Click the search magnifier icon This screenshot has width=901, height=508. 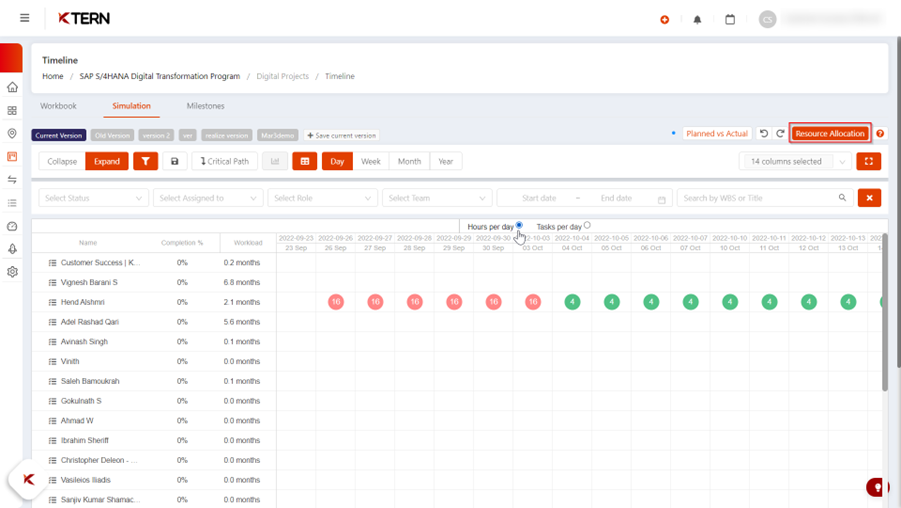[x=842, y=198]
